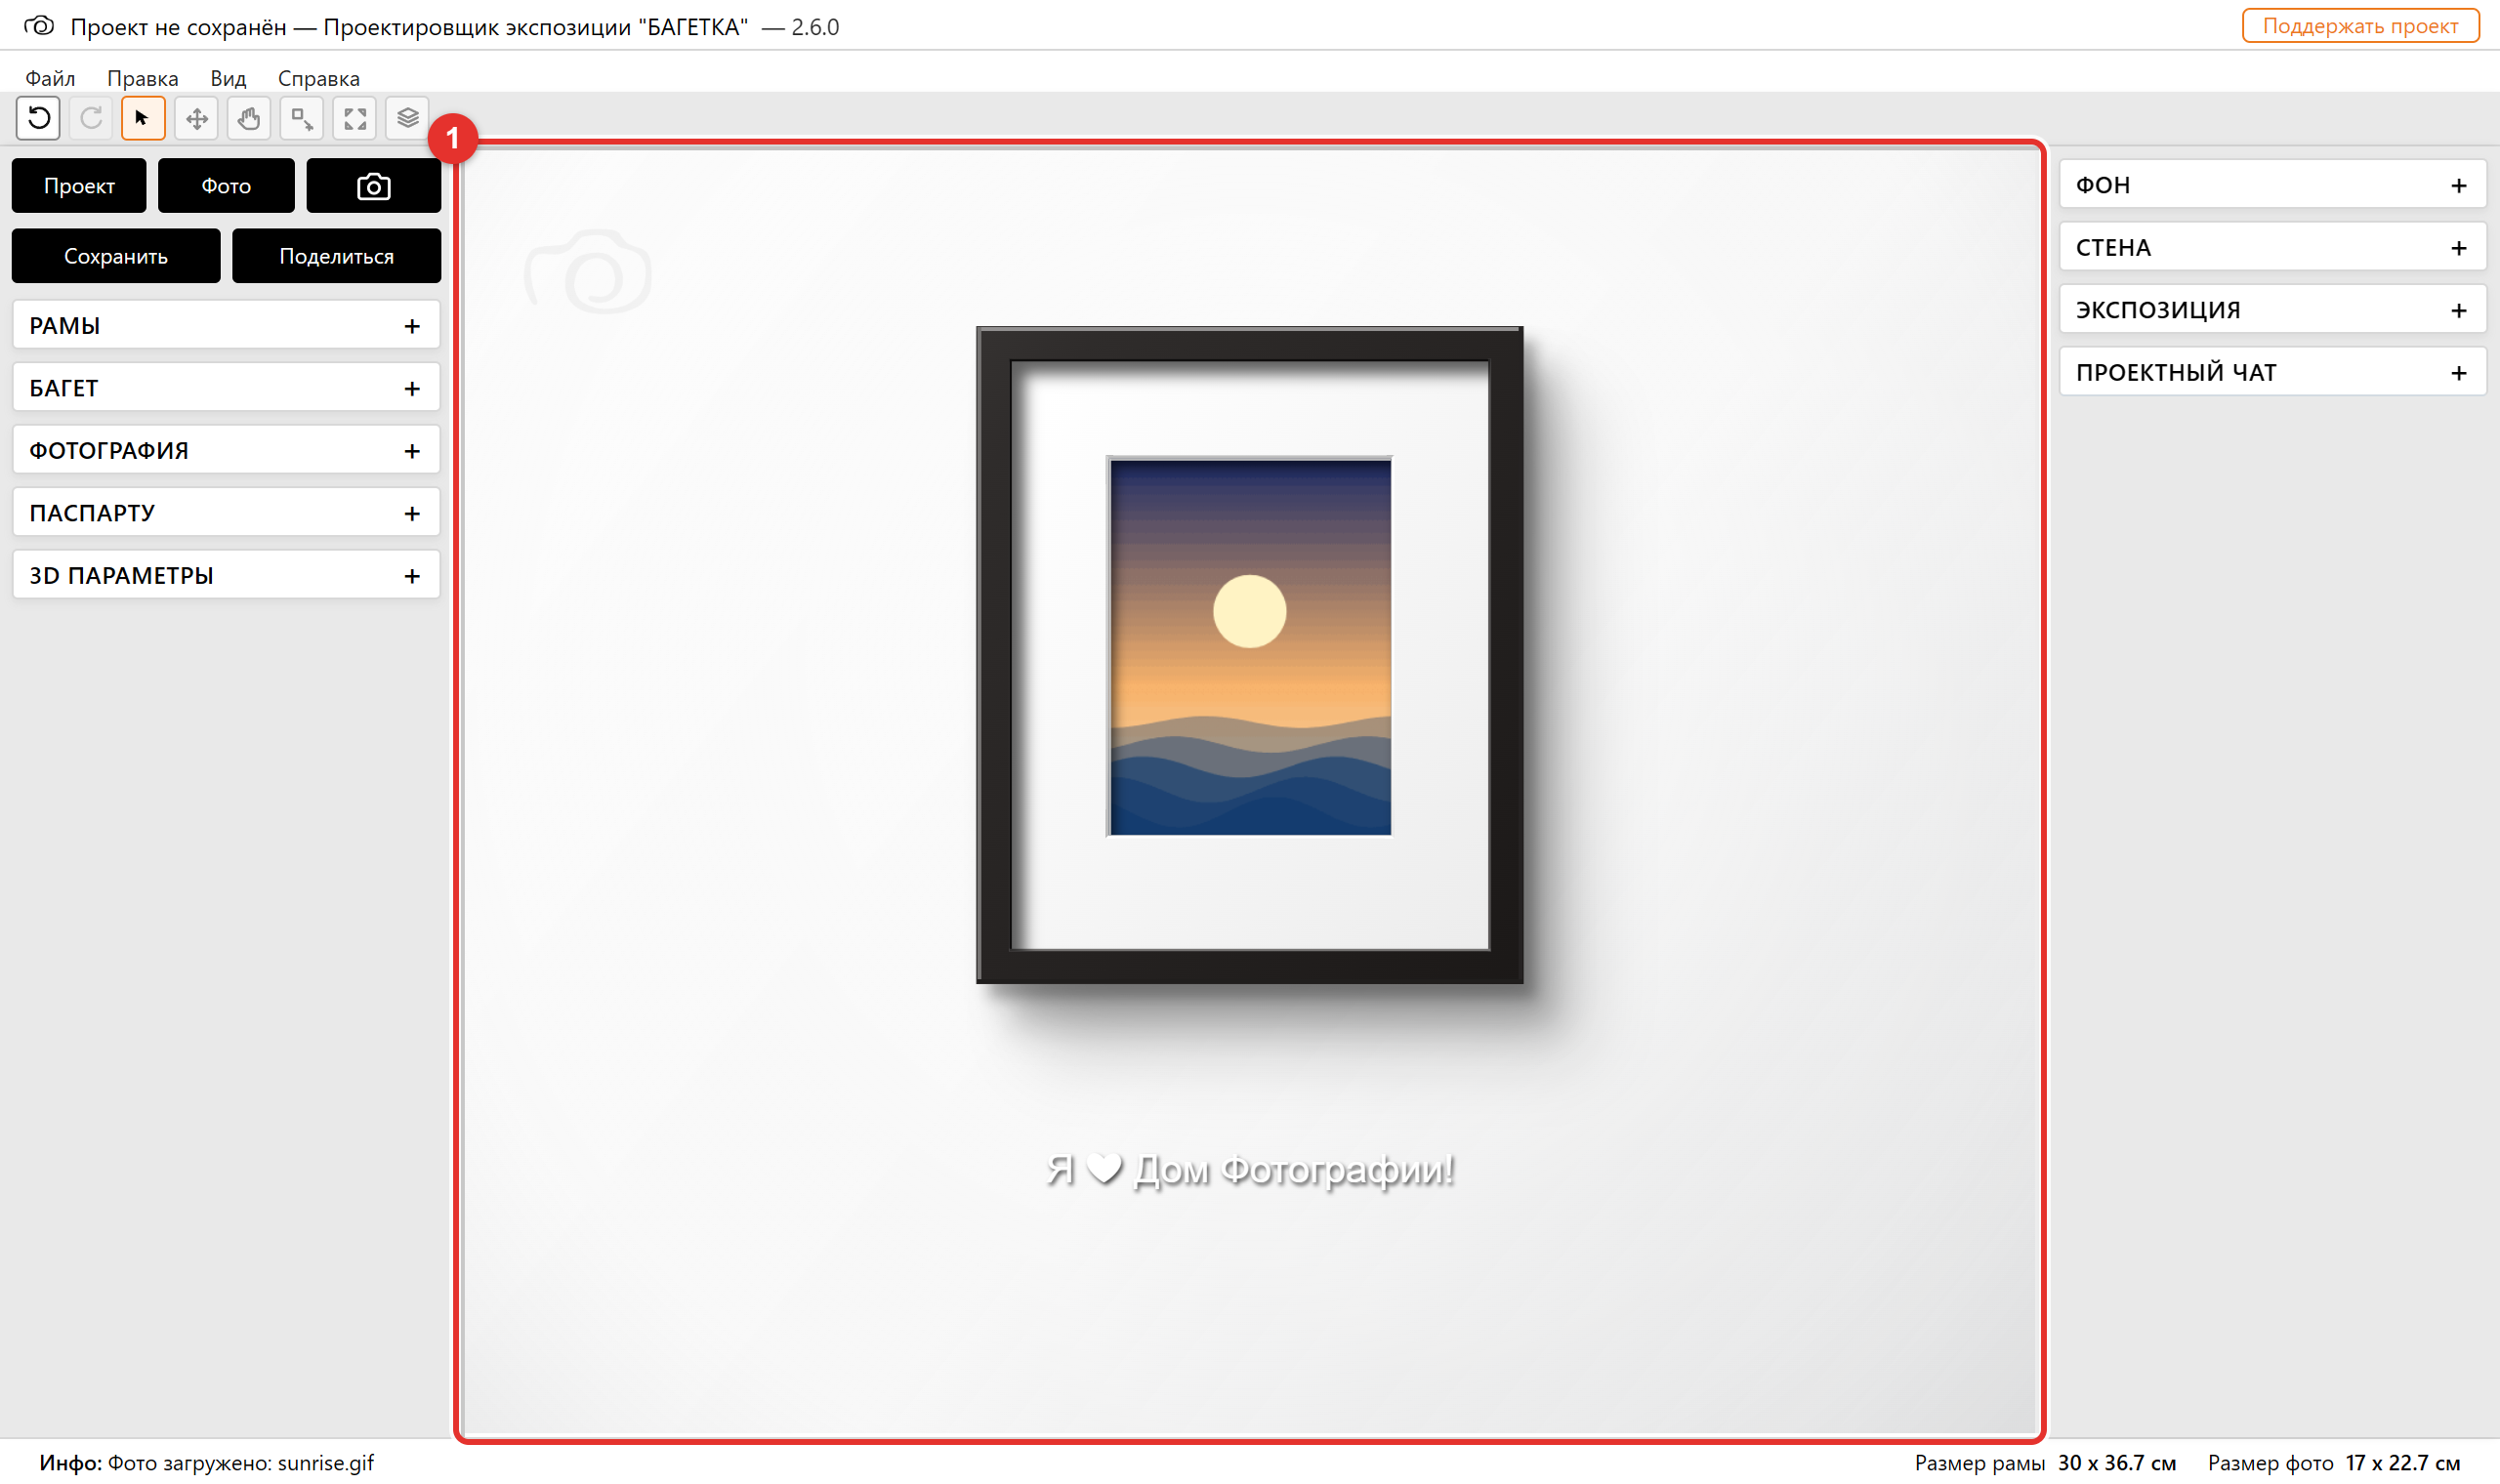Select the framed sunrise picture on canvas
This screenshot has width=2500, height=1484.
click(1249, 655)
